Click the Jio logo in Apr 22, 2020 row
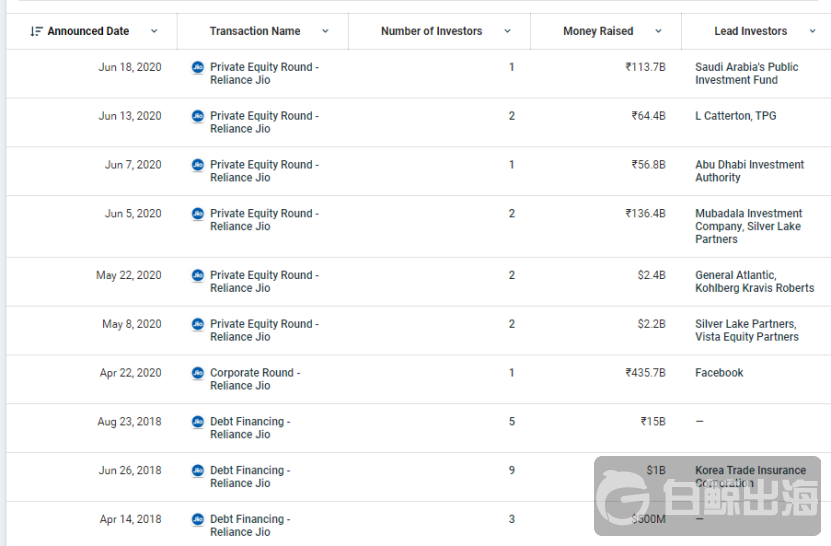831x546 pixels. [198, 373]
